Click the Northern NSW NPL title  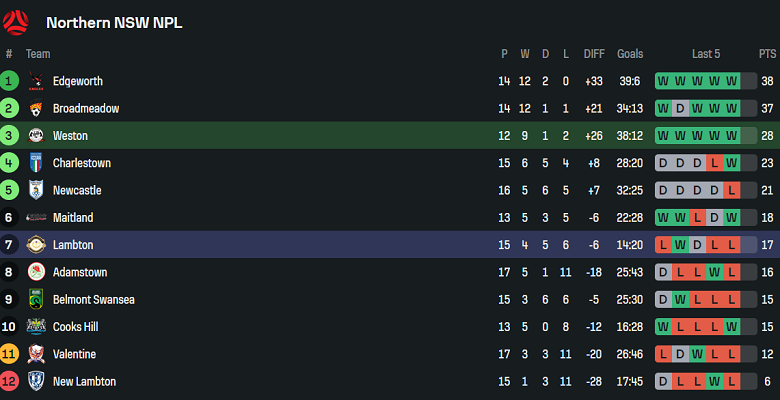click(x=114, y=22)
